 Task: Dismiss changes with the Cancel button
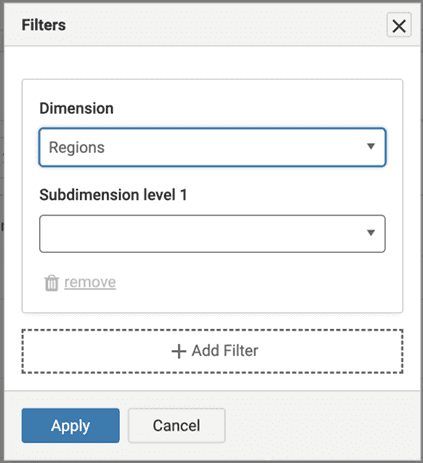[177, 426]
